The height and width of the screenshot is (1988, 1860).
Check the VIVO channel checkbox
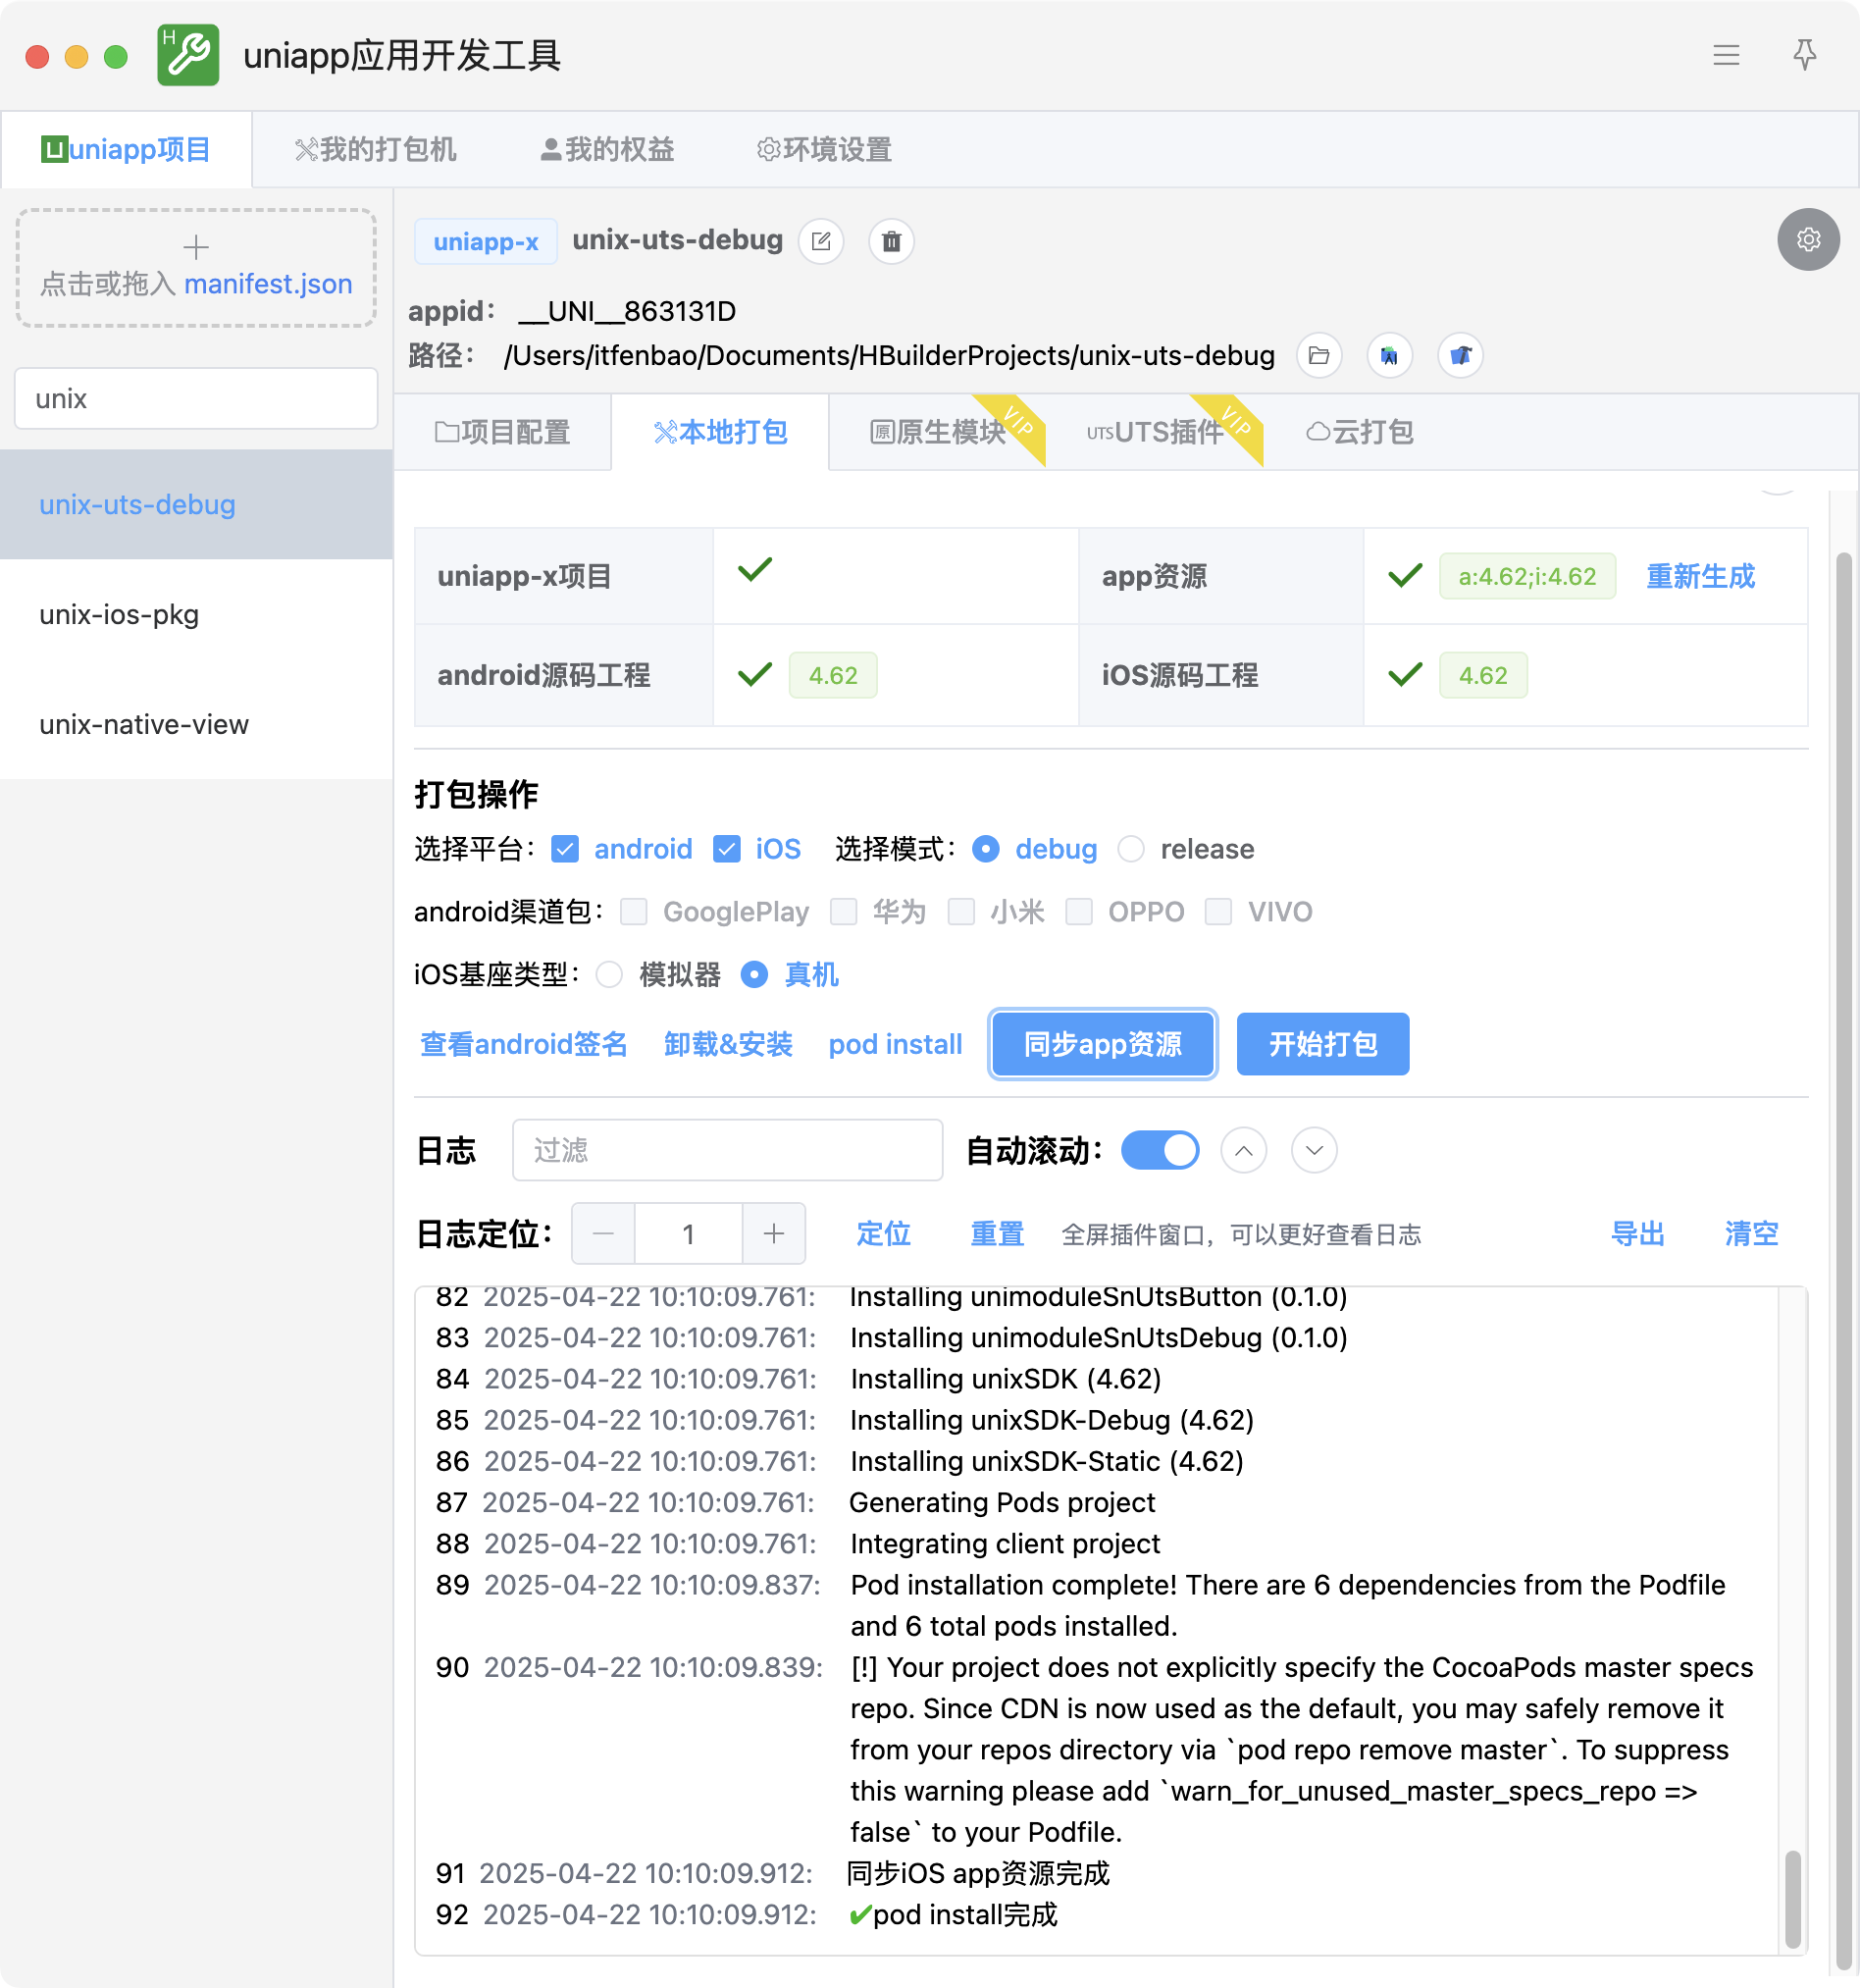point(1218,912)
